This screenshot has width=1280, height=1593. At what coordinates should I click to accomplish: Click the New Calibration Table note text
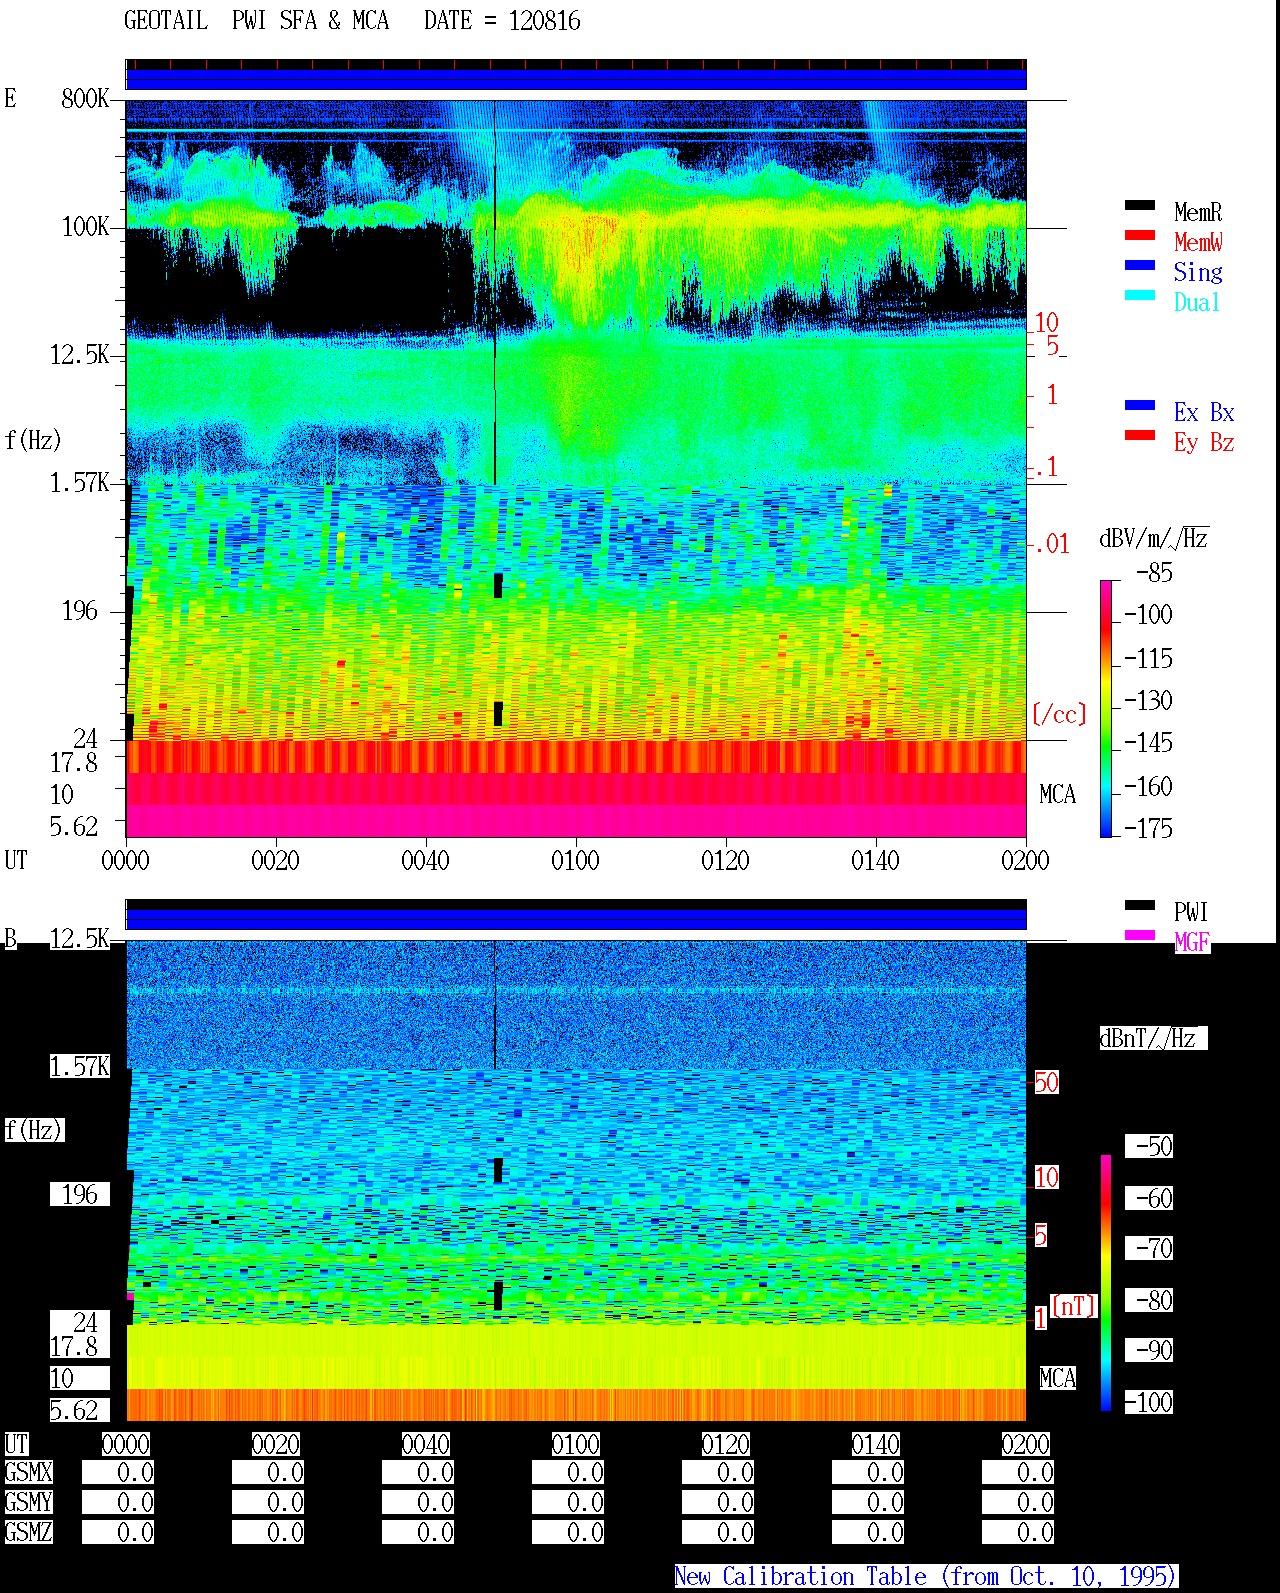[925, 1577]
